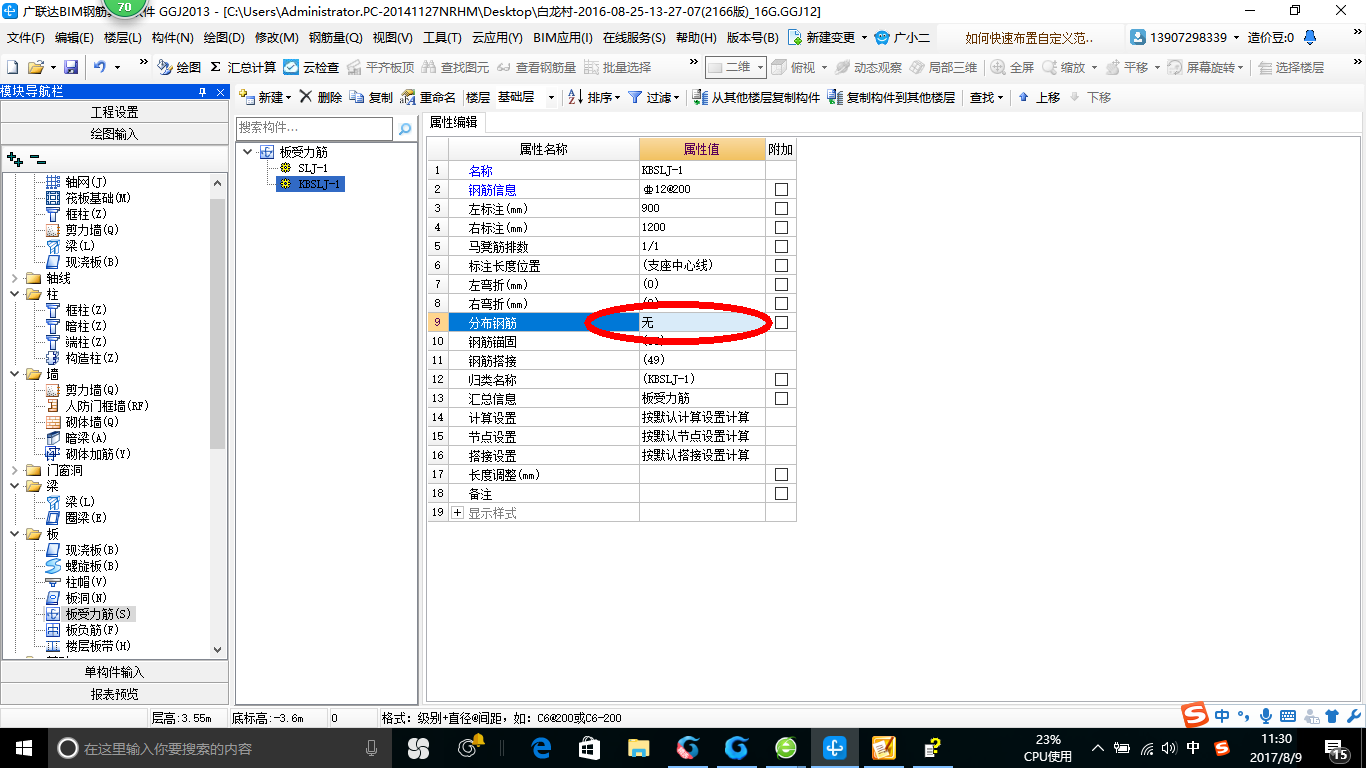Image resolution: width=1366 pixels, height=768 pixels.
Task: Click the new file icon
Action: coord(12,67)
